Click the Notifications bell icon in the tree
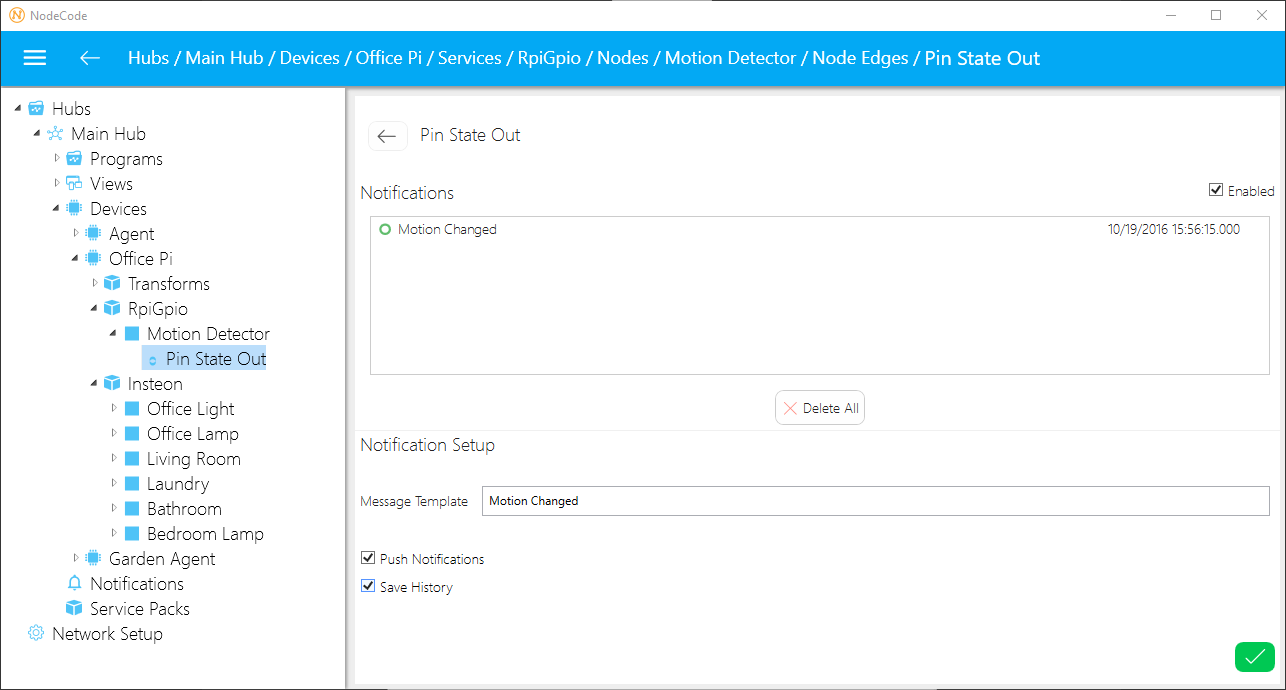The image size is (1286, 690). pos(74,584)
